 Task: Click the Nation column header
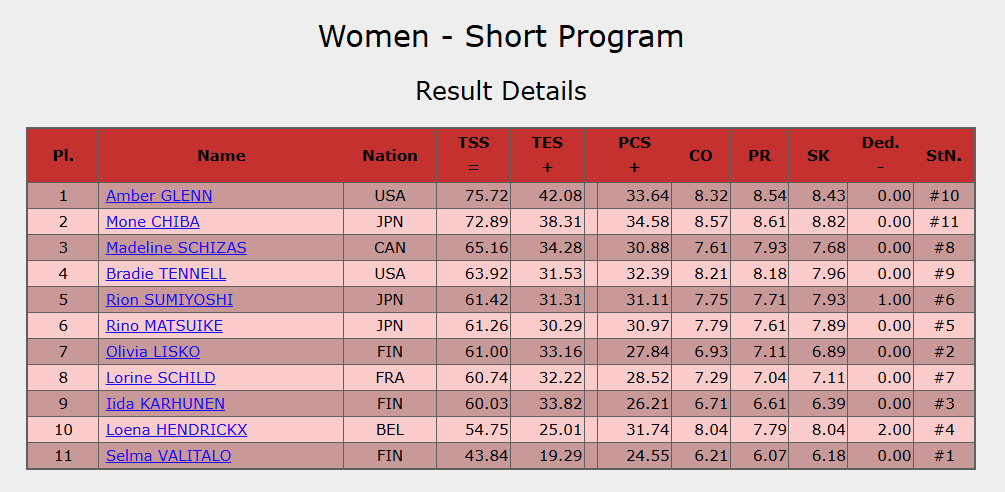(390, 155)
